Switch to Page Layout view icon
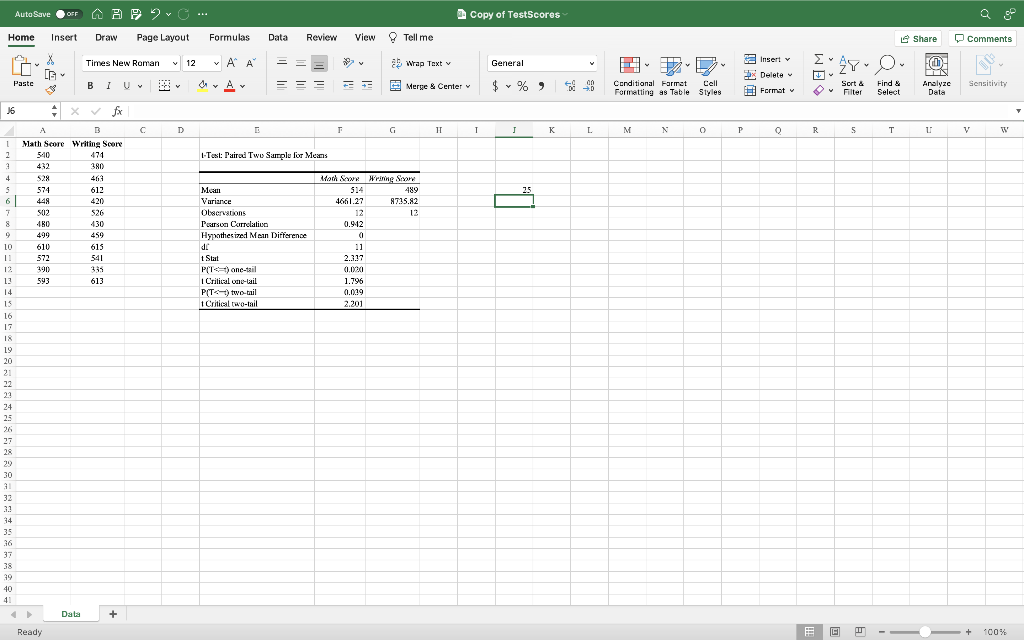 point(835,632)
